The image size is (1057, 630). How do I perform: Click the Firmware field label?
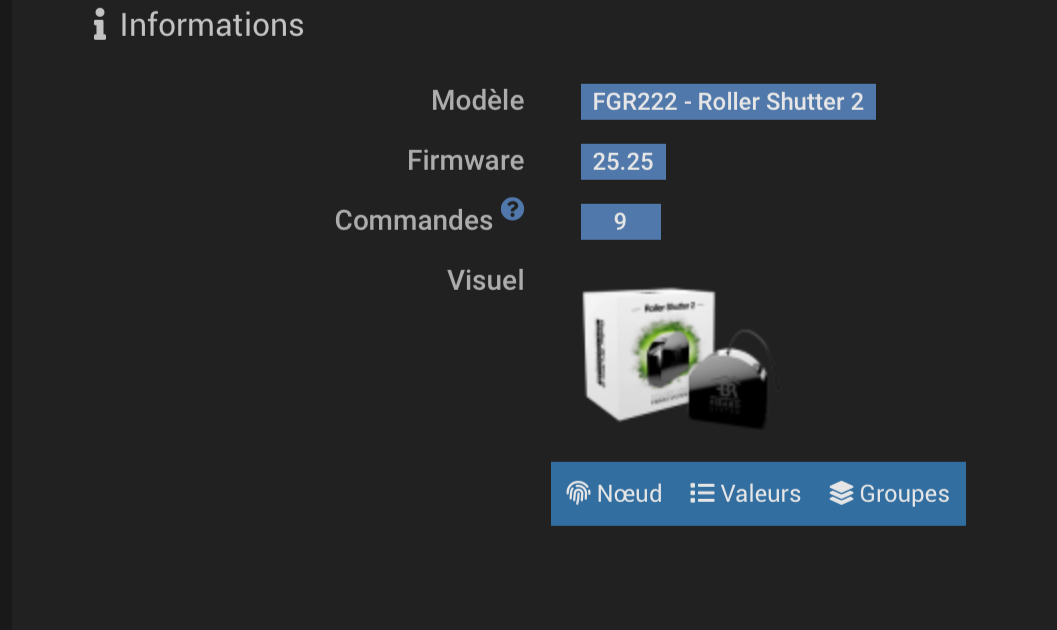tap(465, 160)
